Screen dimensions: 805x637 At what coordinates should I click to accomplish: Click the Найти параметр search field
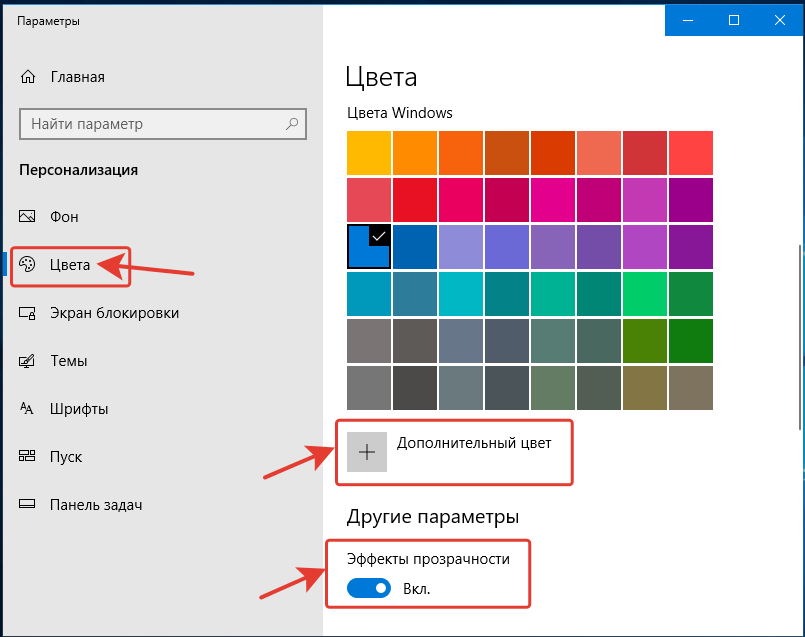pos(163,124)
